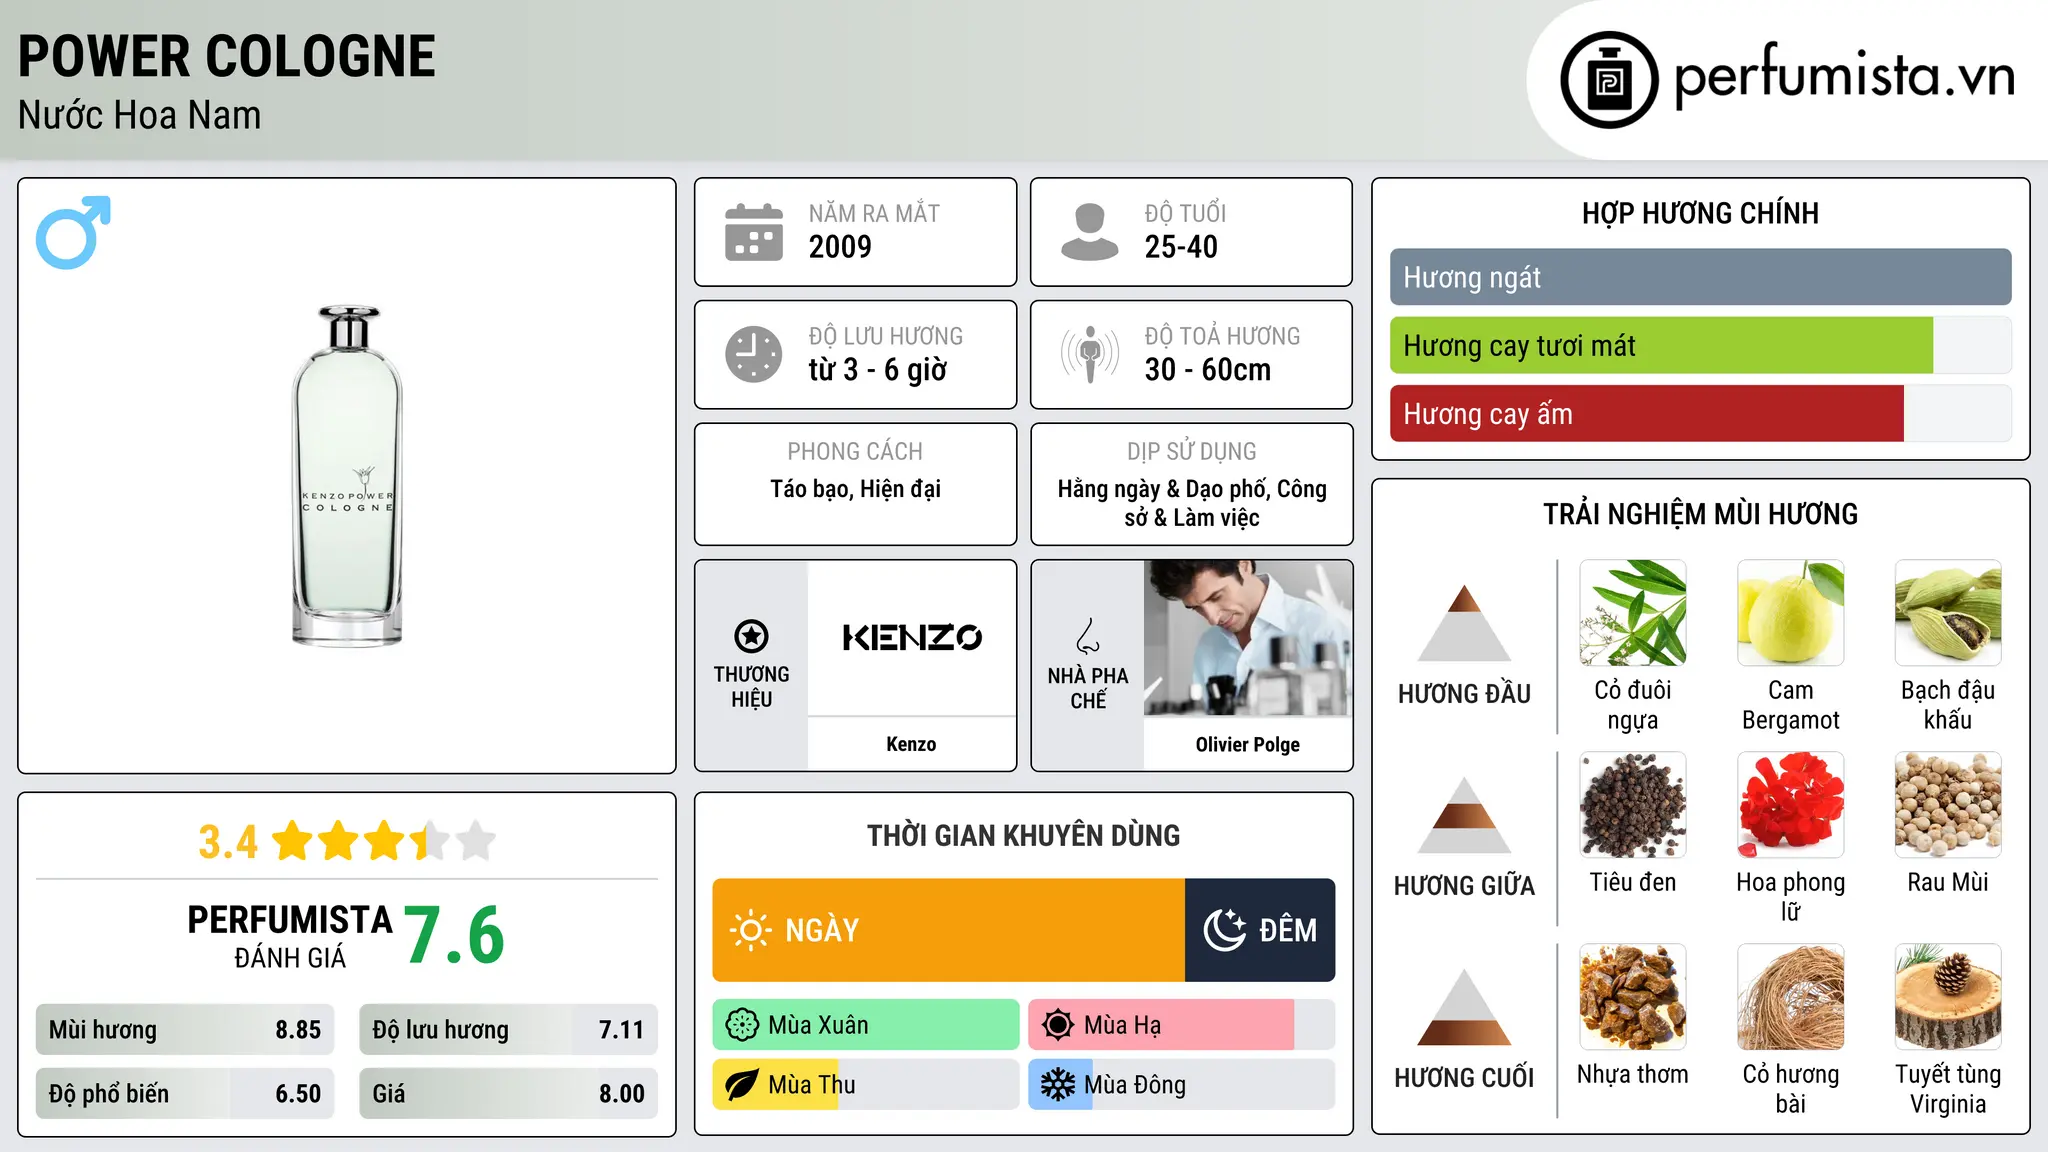The width and height of the screenshot is (2048, 1152).
Task: Click the Mùa Xuân season bar
Action: click(866, 1025)
